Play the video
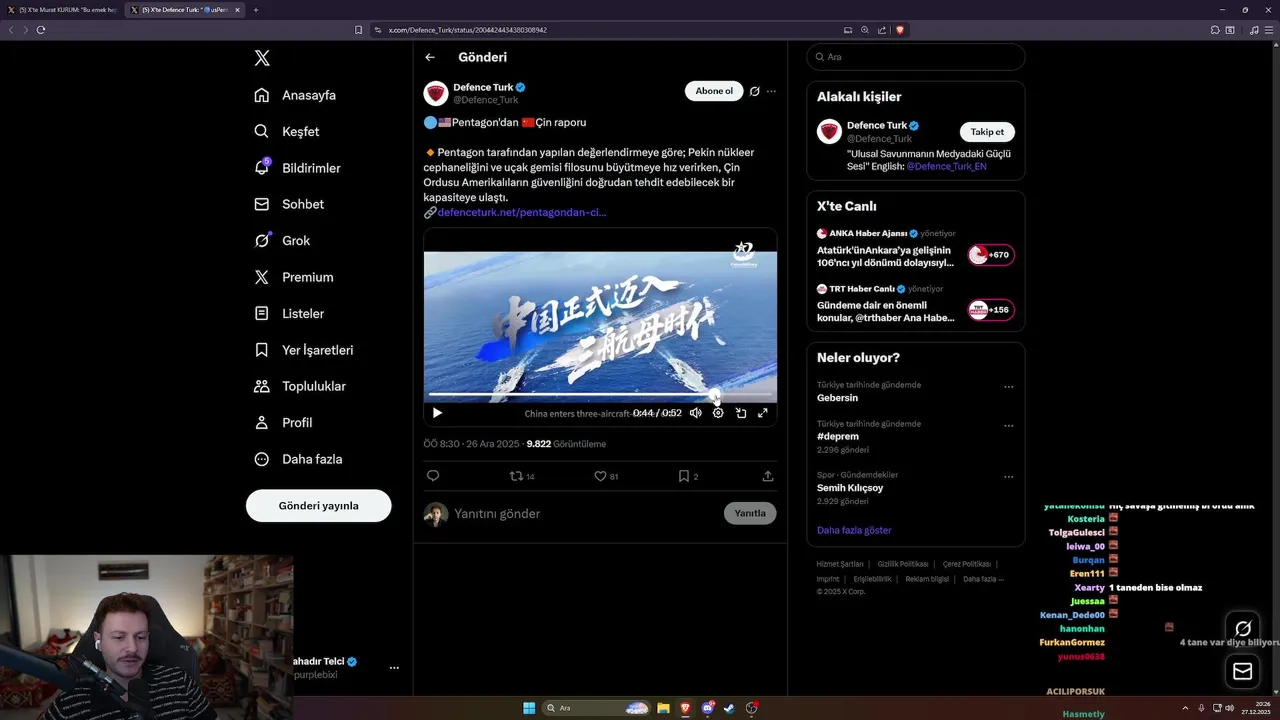Viewport: 1280px width, 720px height. [437, 413]
